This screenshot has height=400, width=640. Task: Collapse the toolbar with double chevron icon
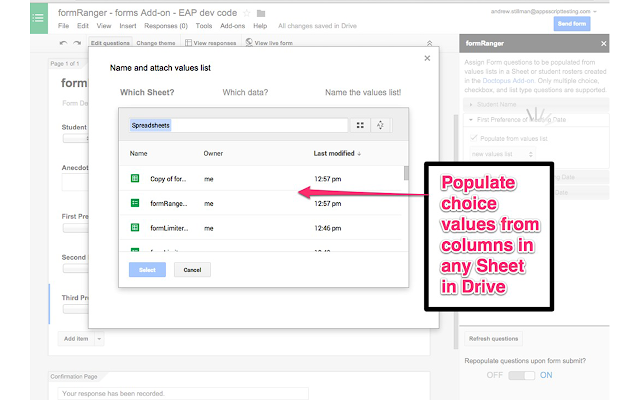pyautogui.click(x=429, y=43)
